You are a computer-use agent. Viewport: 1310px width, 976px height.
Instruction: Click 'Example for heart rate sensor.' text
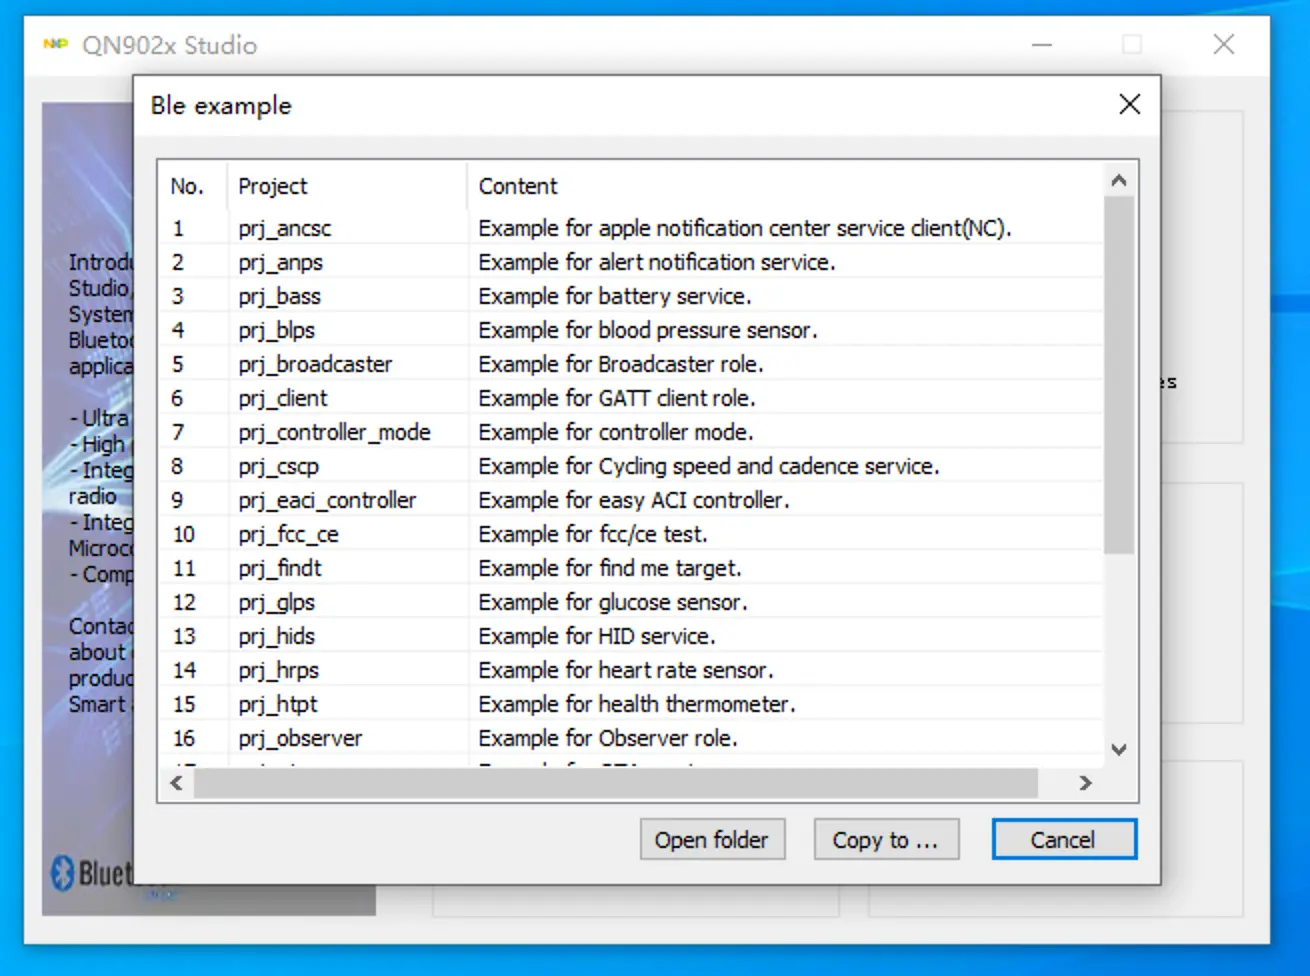click(626, 670)
